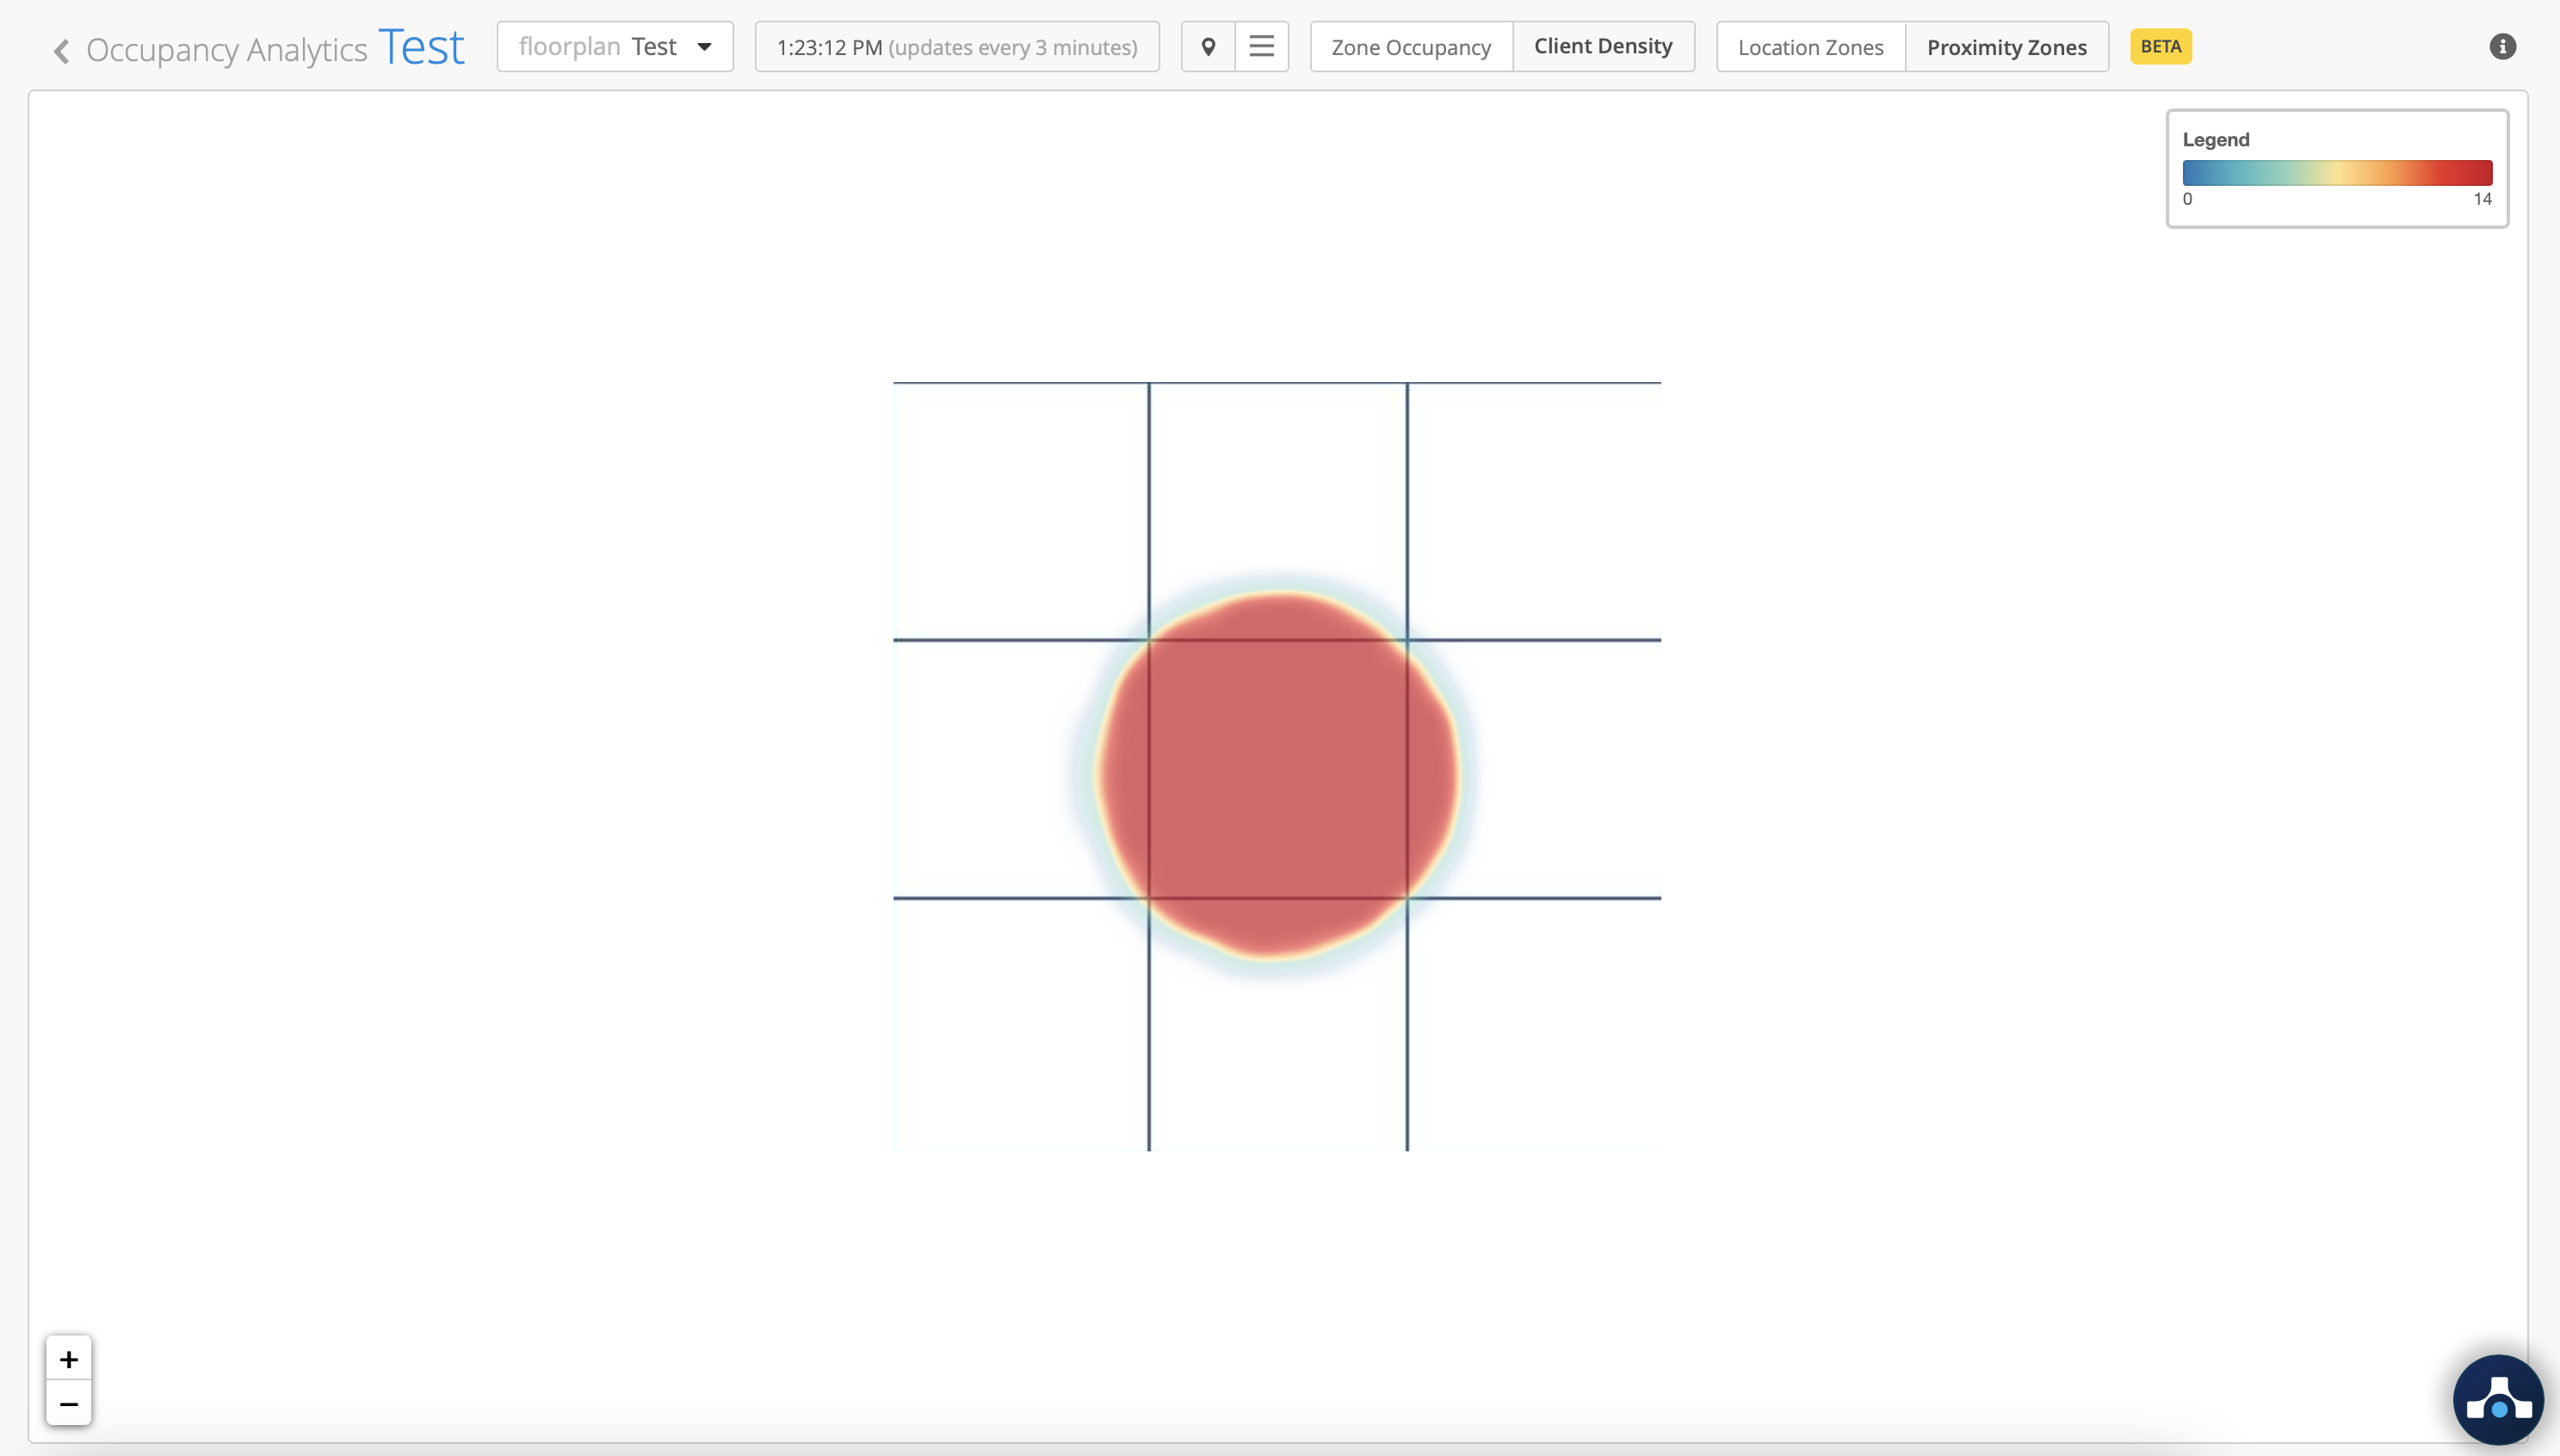Switch to Location Zones

coord(1810,47)
